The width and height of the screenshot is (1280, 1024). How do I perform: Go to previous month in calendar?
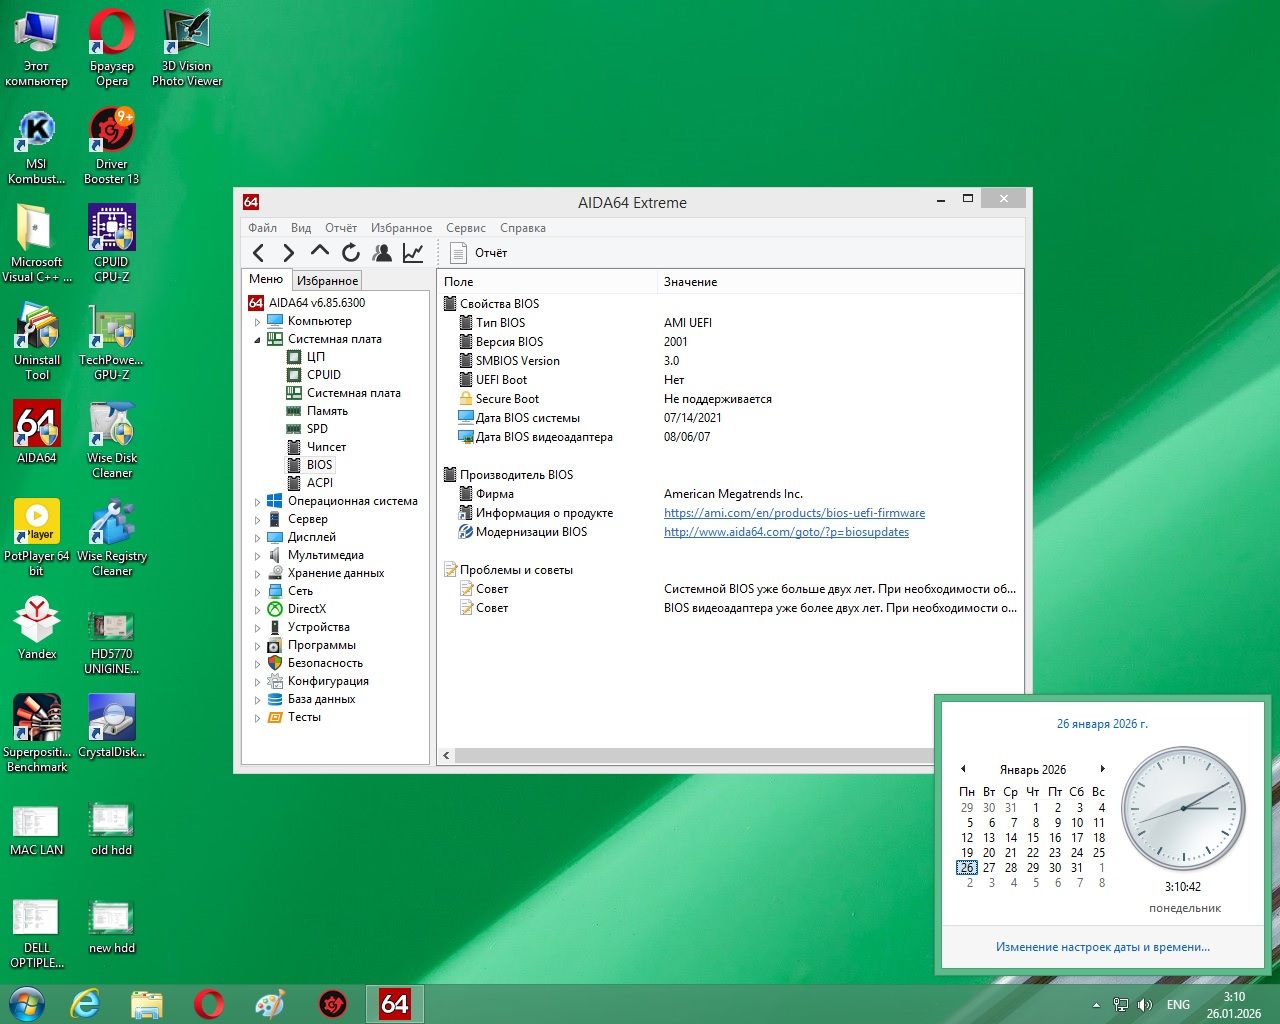click(963, 769)
